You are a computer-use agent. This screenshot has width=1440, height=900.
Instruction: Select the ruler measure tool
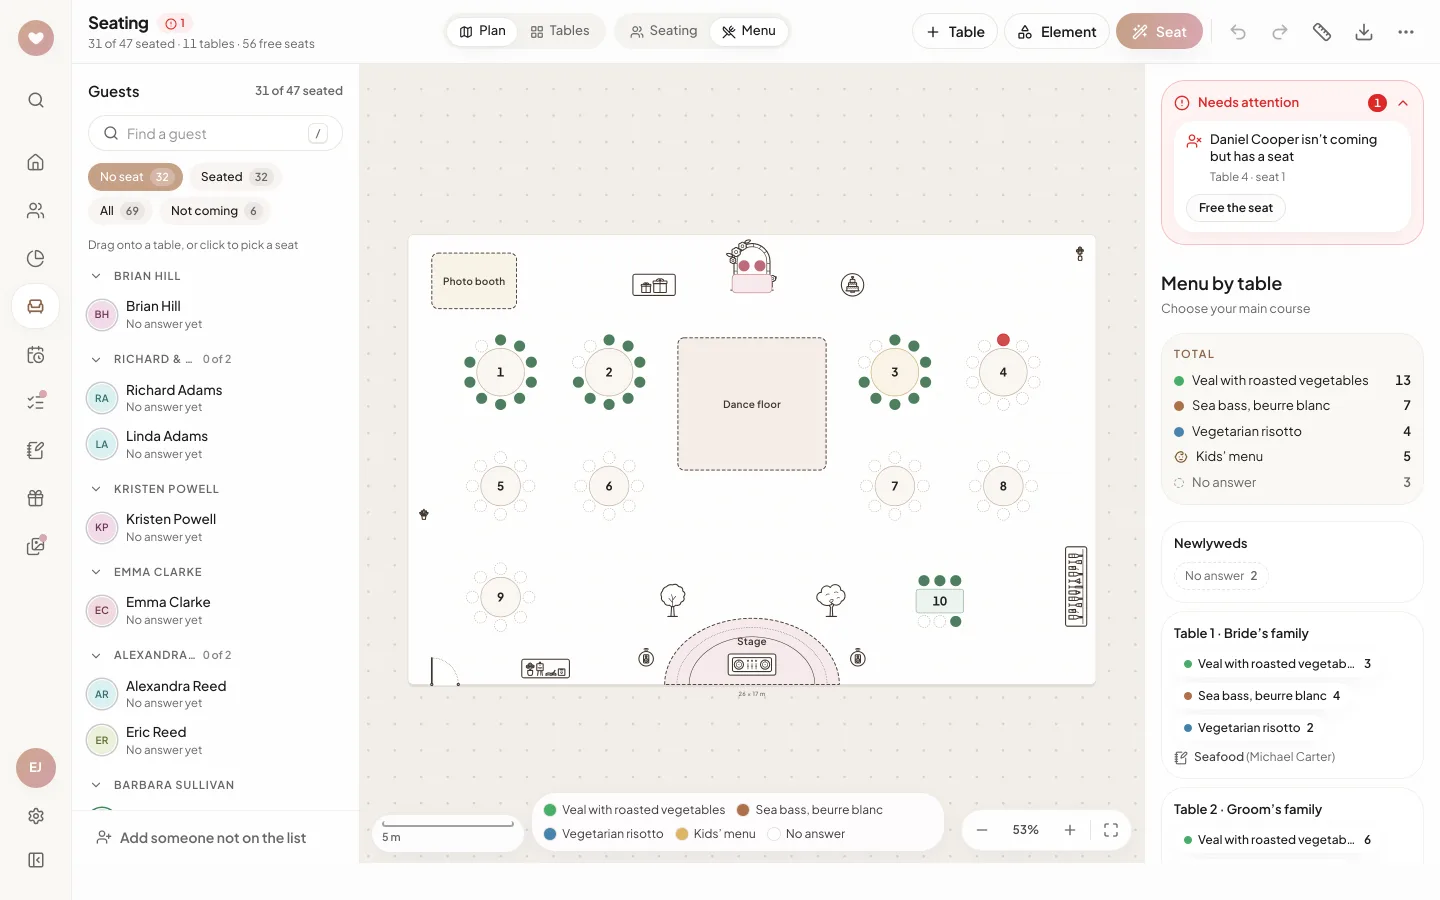click(x=1322, y=32)
